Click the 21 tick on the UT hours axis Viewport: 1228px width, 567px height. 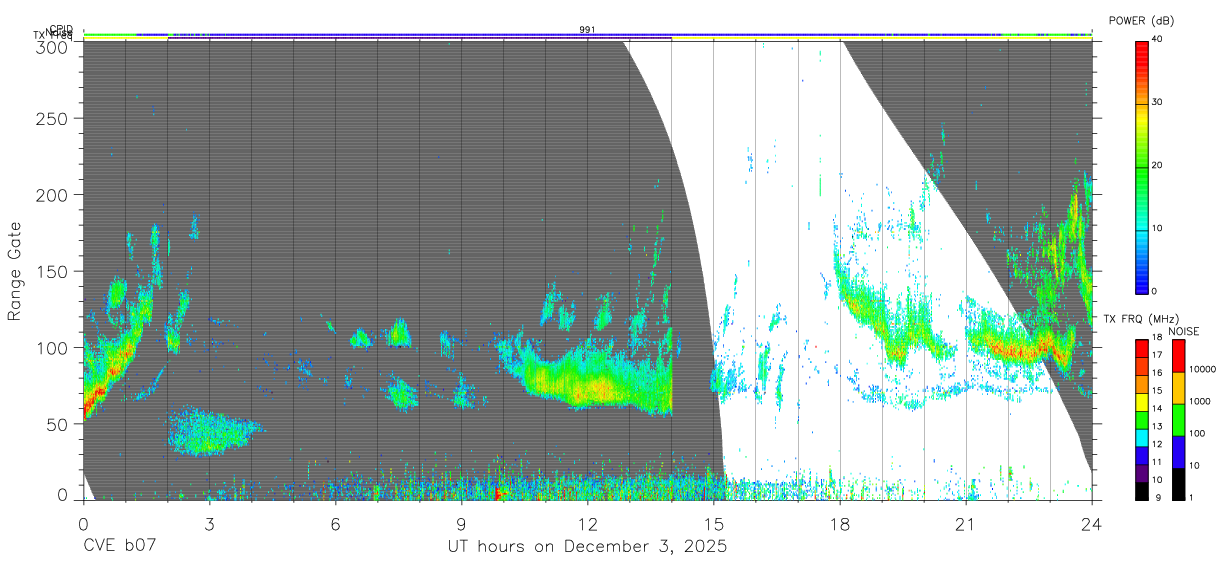(965, 524)
